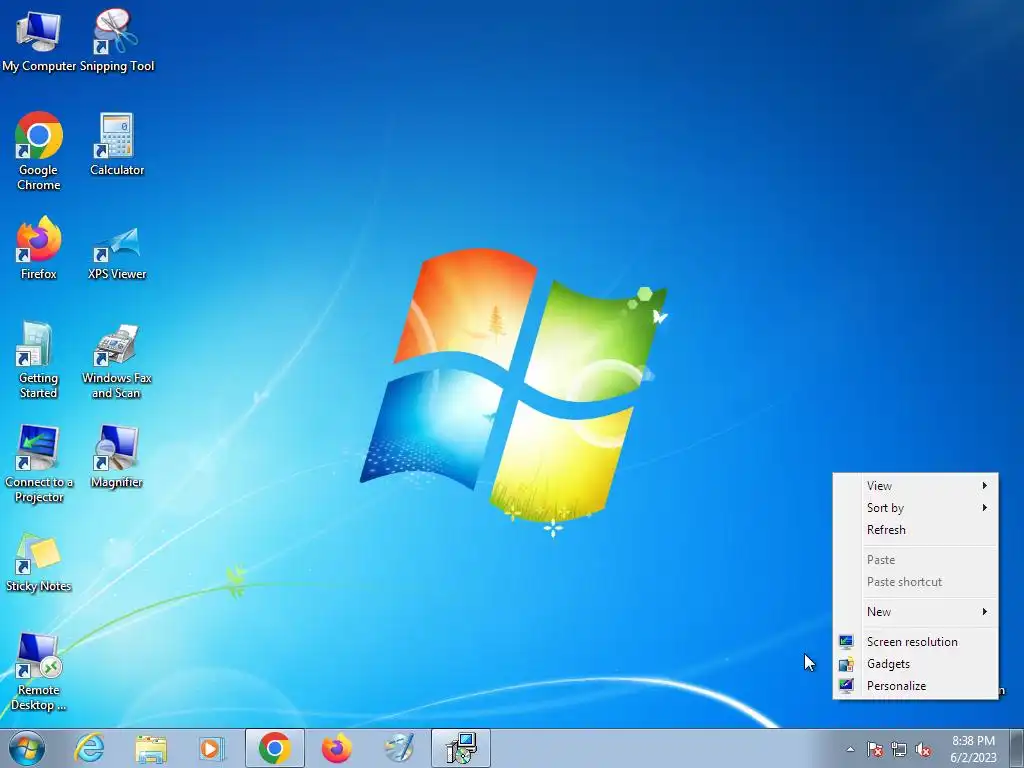Click the Personalize menu icon
This screenshot has height=768, width=1024.
846,686
